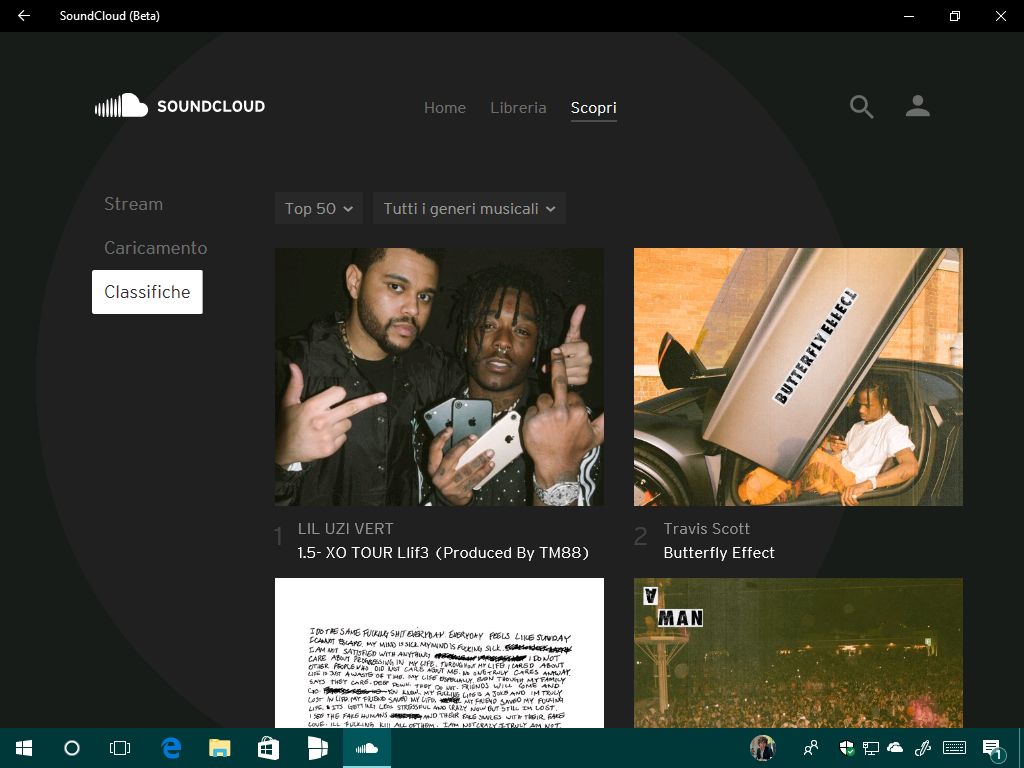The height and width of the screenshot is (768, 1024).
Task: Open Cortana search circle in taskbar
Action: (x=72, y=748)
